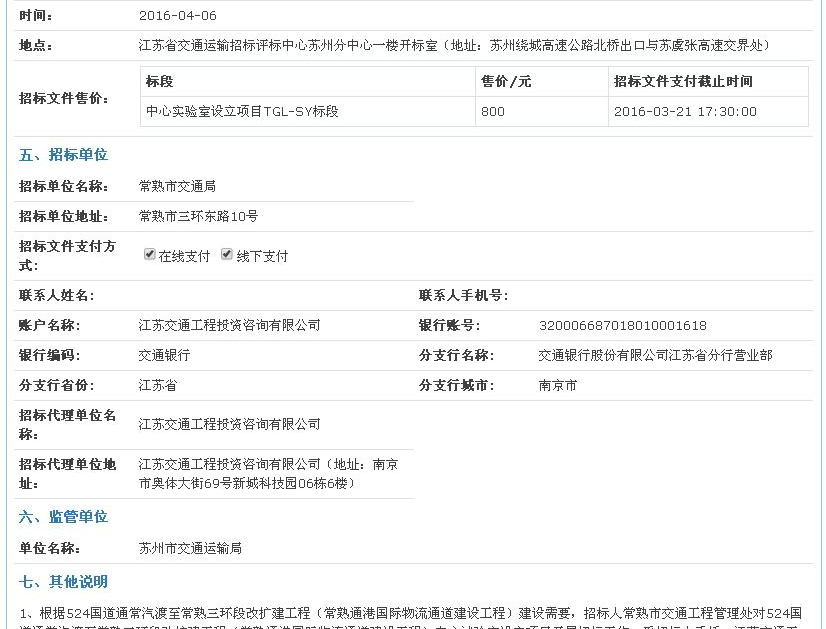Click the 交通银行股份有限公司江苏省分行营业部 branch name

655,355
